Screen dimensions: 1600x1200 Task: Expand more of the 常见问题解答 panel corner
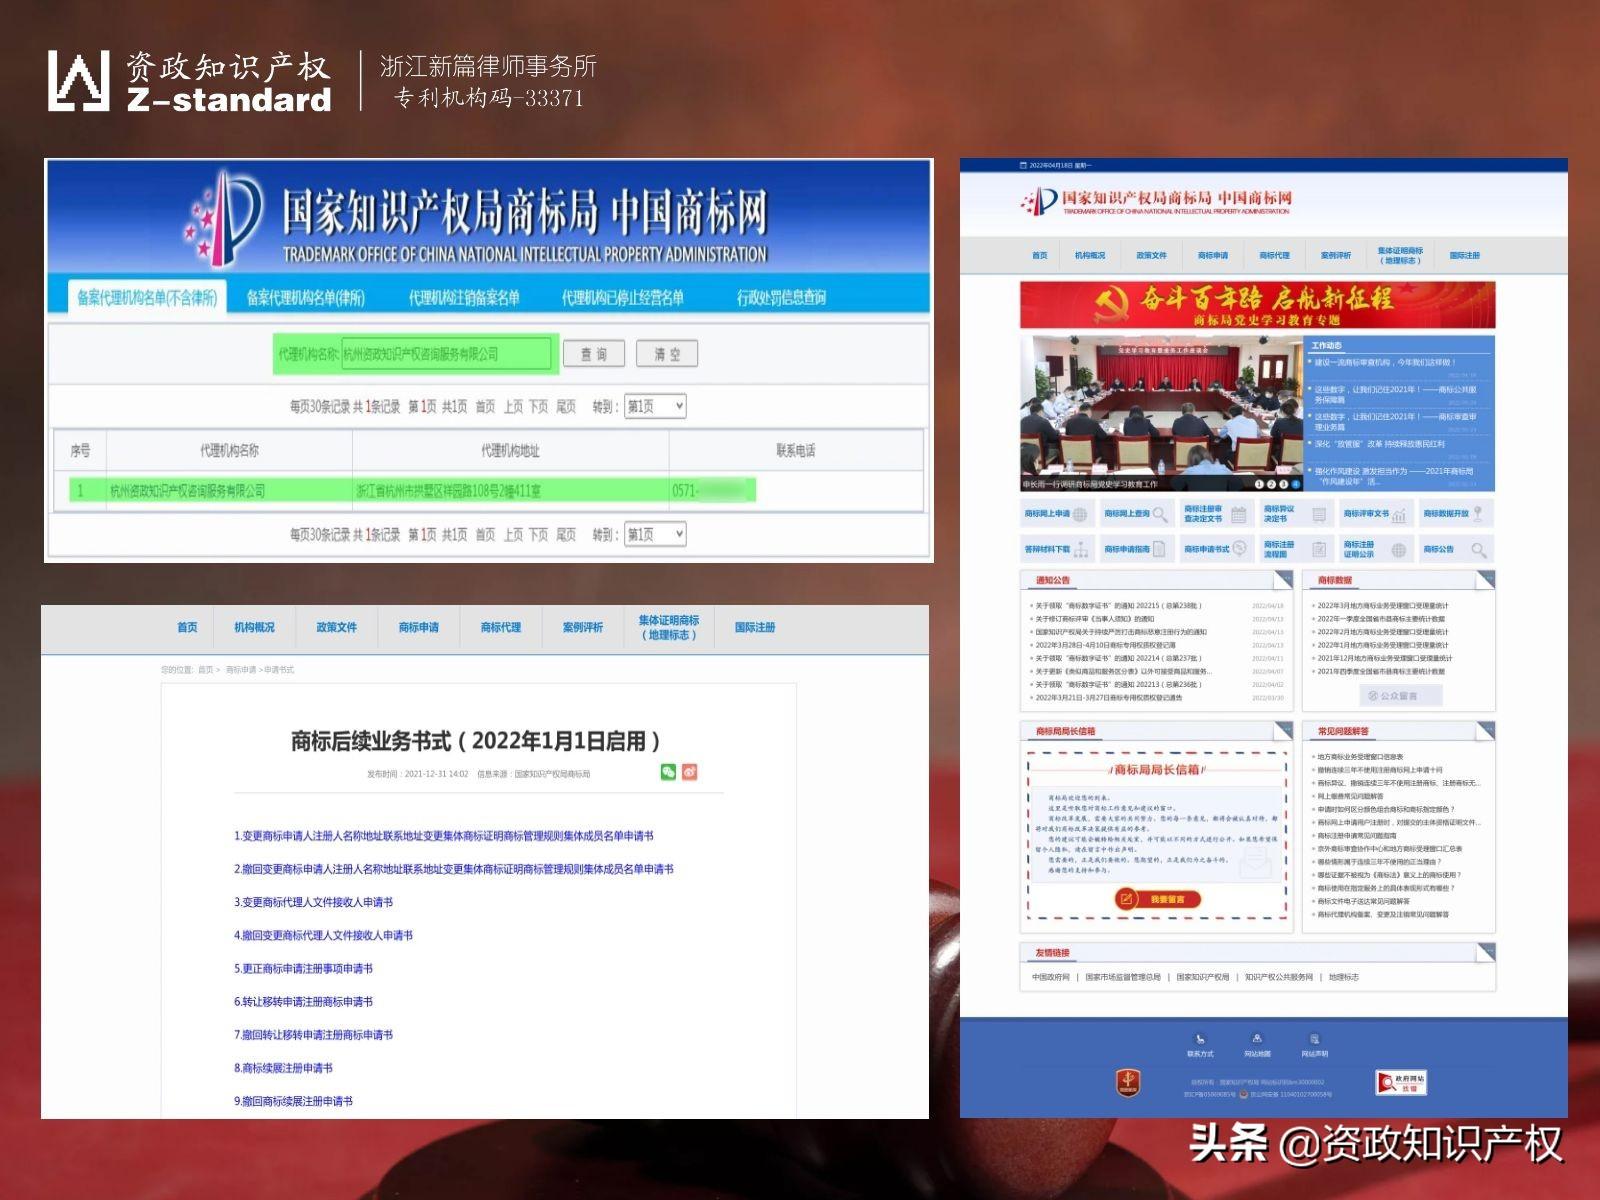coord(1485,732)
